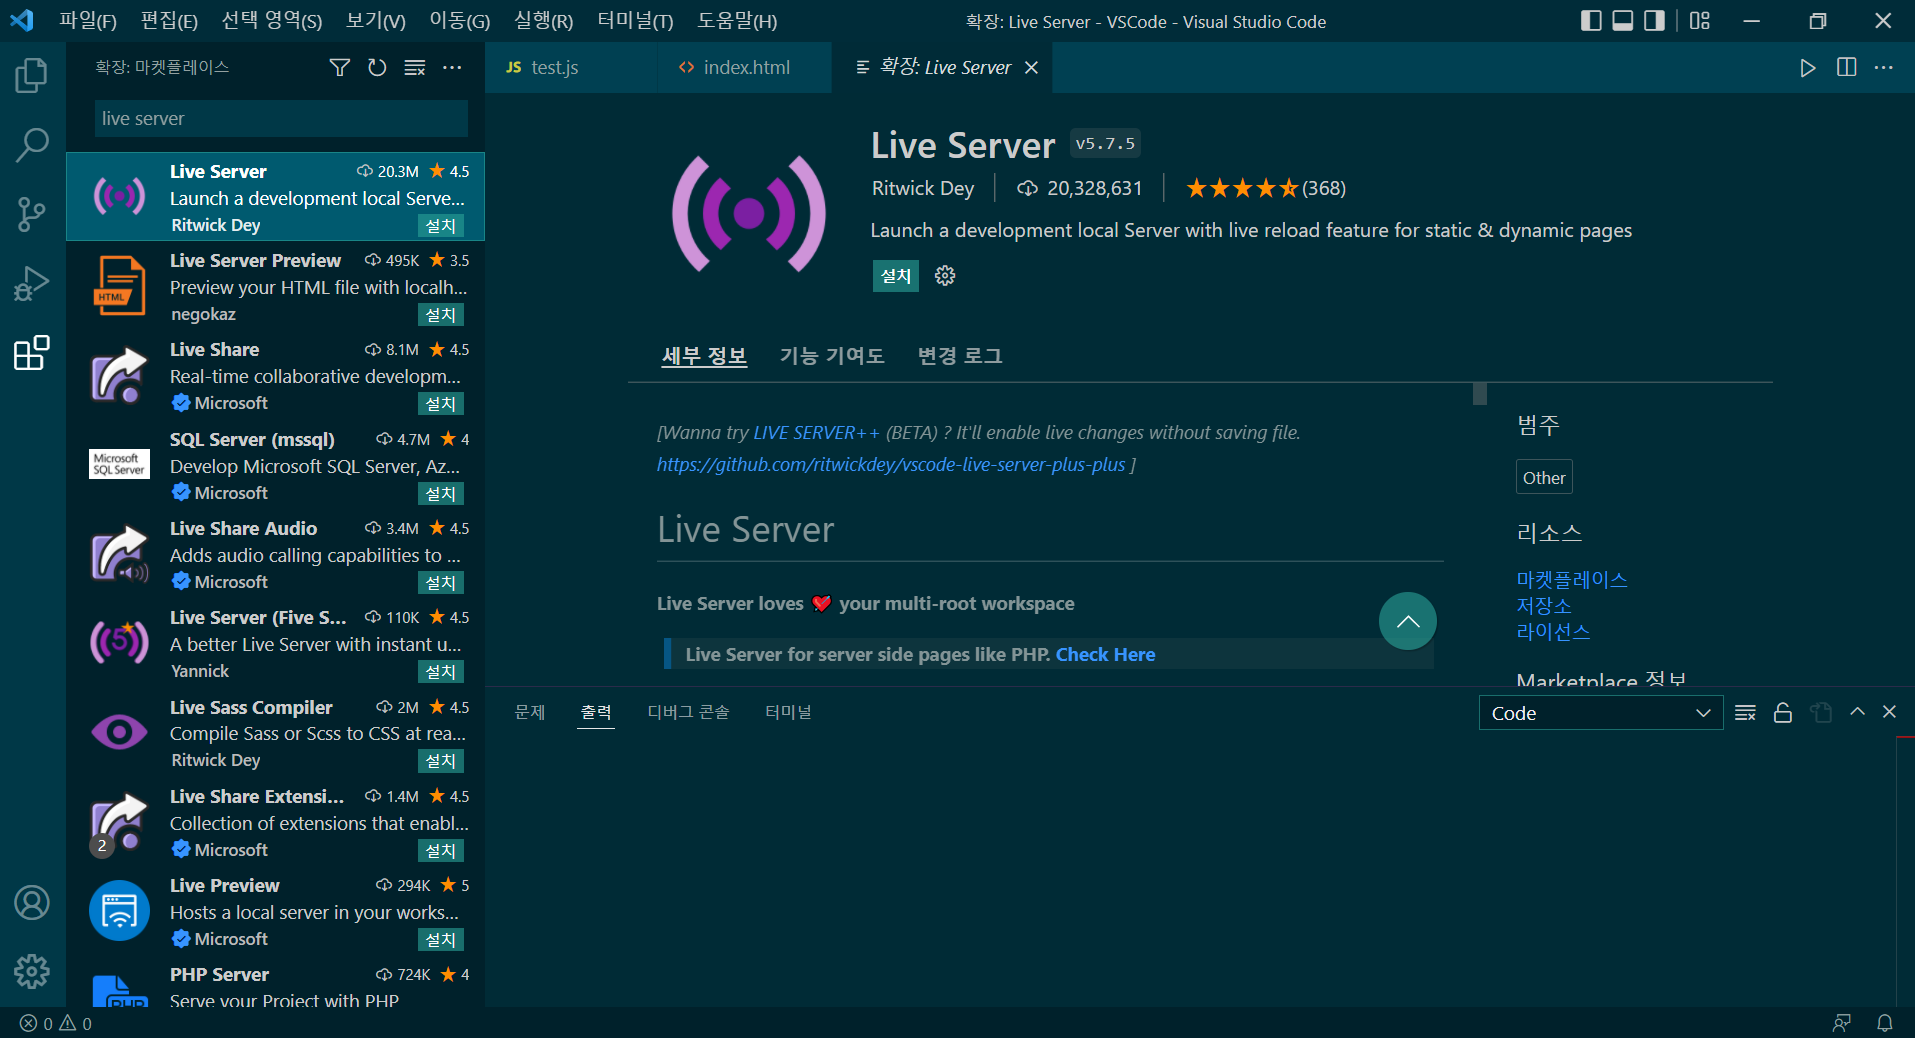Open notifications bell in status bar

click(x=1885, y=1023)
